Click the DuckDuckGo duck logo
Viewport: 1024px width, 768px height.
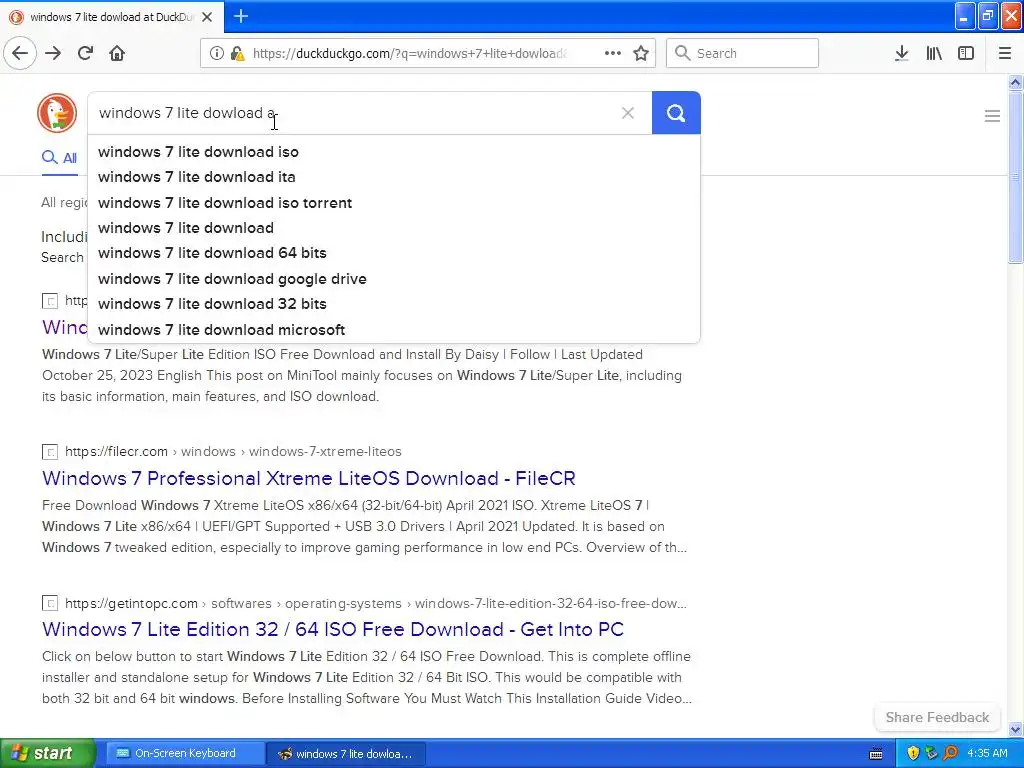(57, 113)
